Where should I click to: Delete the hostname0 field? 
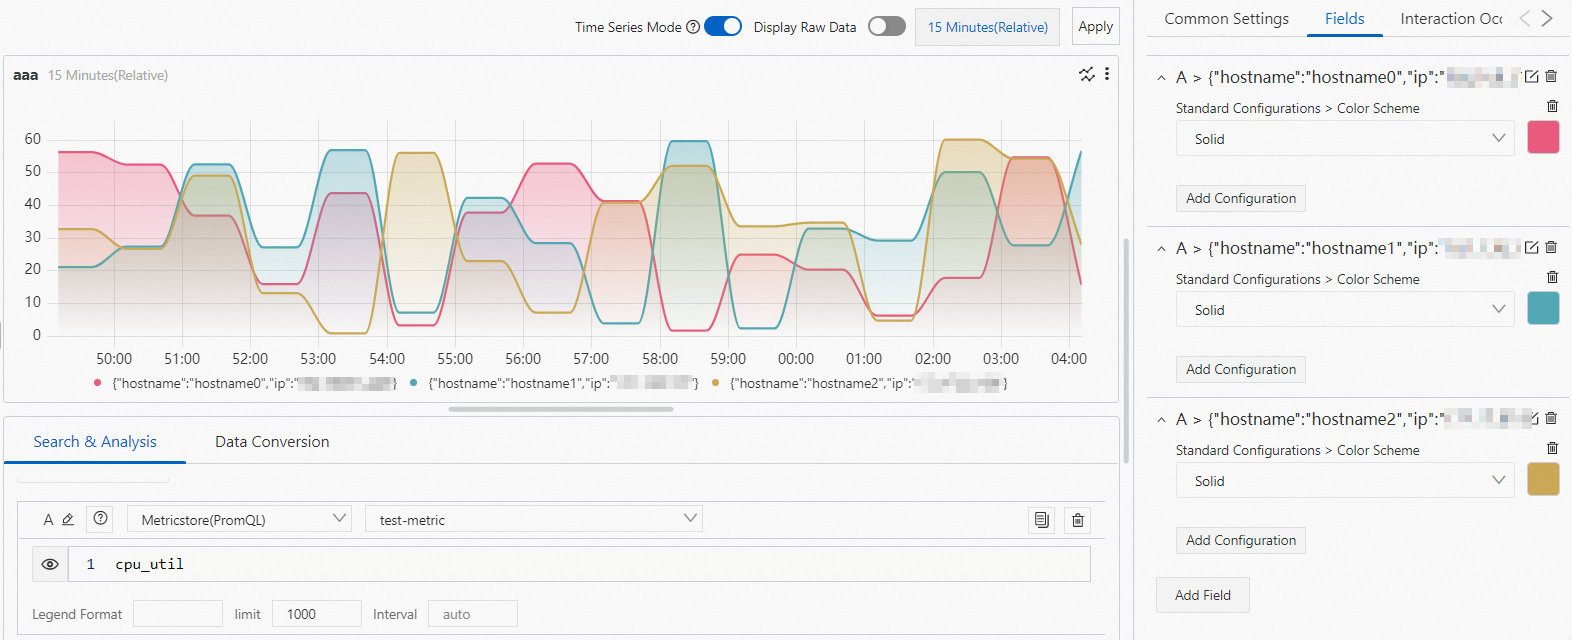coord(1551,77)
